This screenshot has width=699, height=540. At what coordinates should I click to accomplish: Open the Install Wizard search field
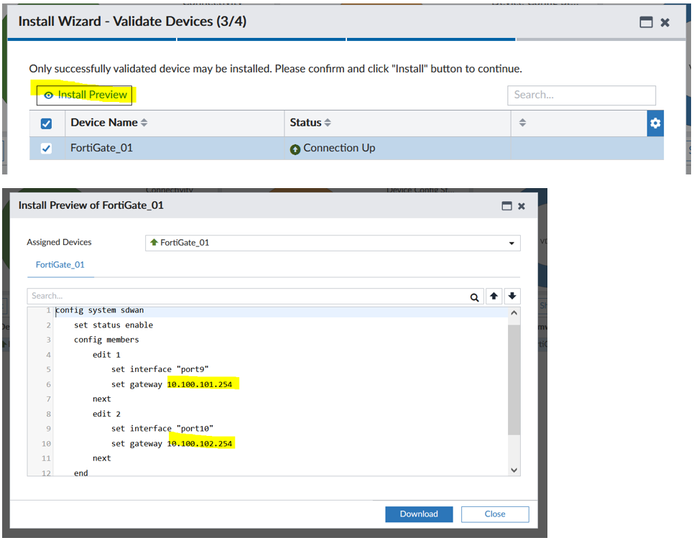click(x=581, y=95)
